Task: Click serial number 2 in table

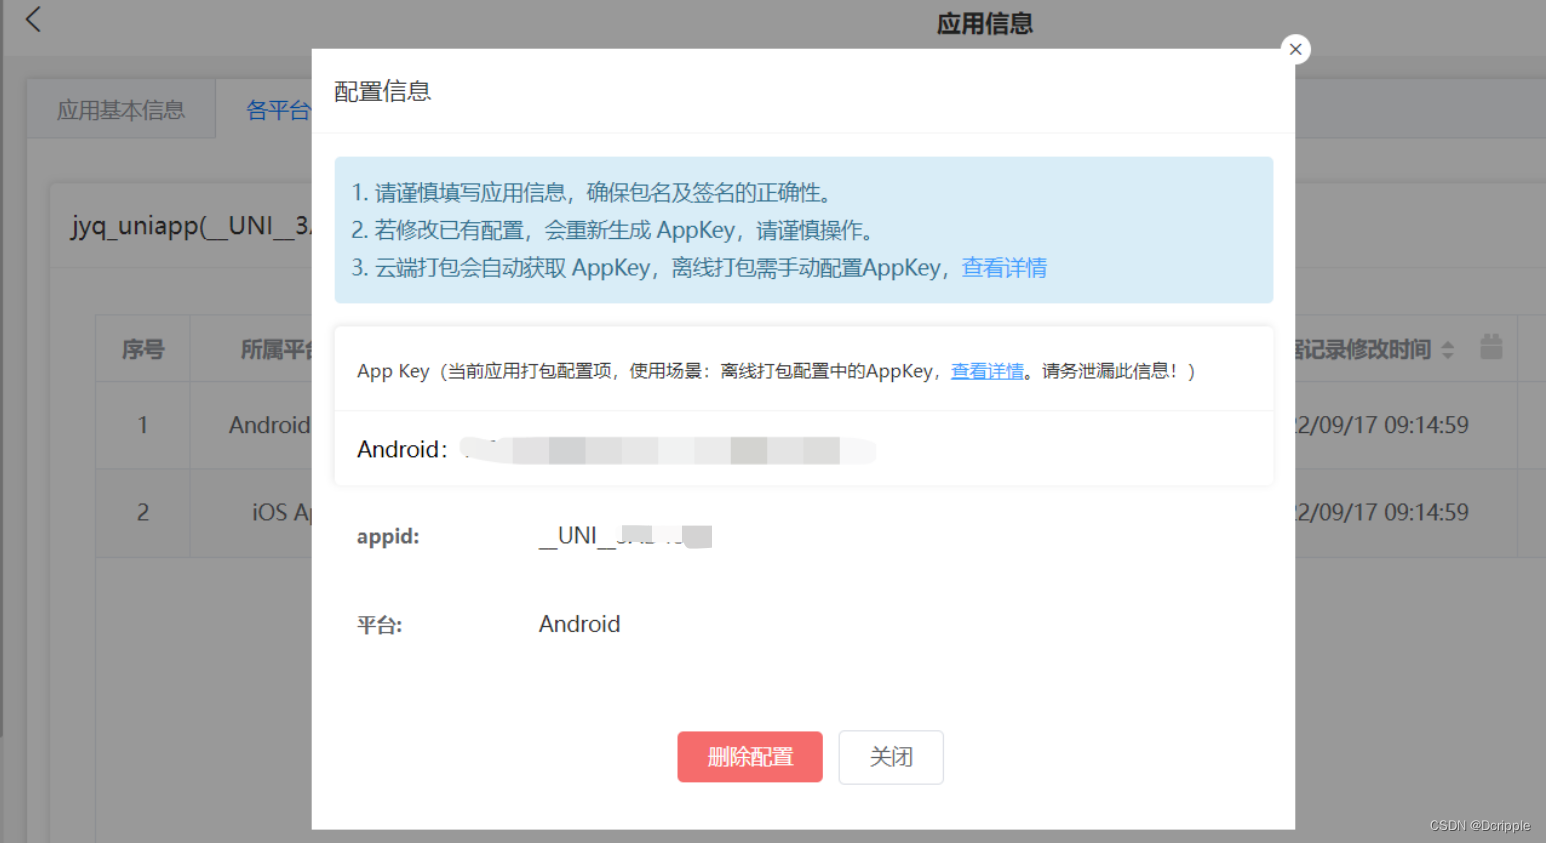Action: click(143, 512)
